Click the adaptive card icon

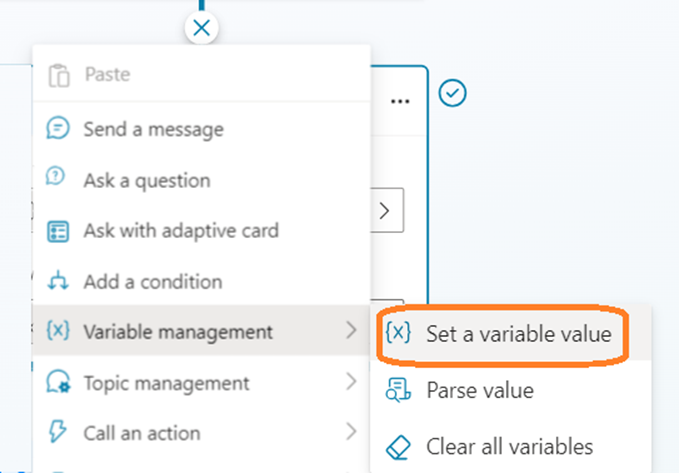[59, 231]
